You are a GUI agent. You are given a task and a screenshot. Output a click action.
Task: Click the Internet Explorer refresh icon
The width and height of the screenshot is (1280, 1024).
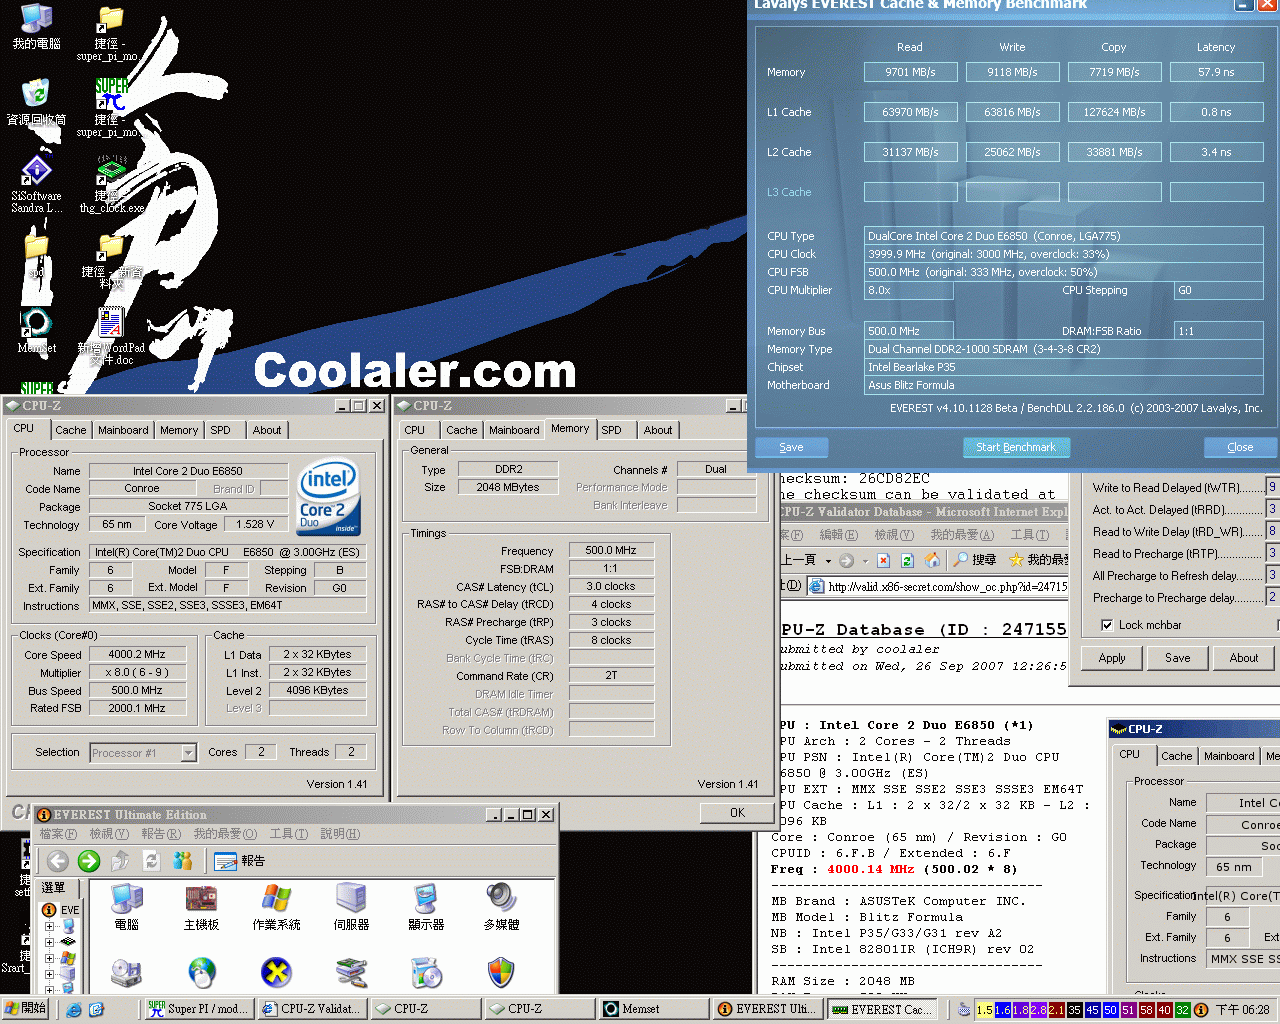(907, 560)
